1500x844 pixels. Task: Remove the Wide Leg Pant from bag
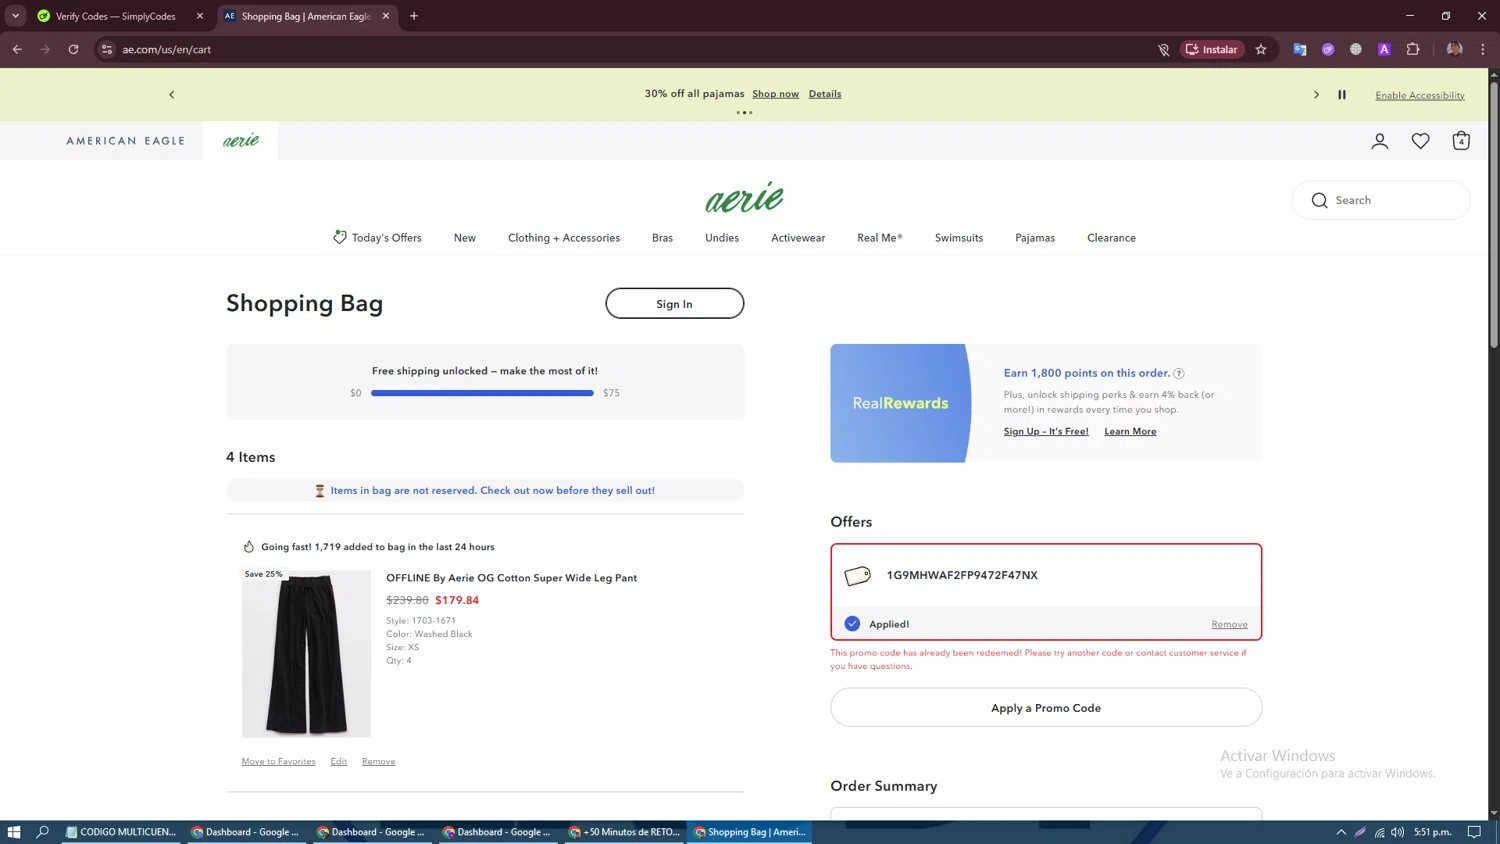[x=378, y=762]
